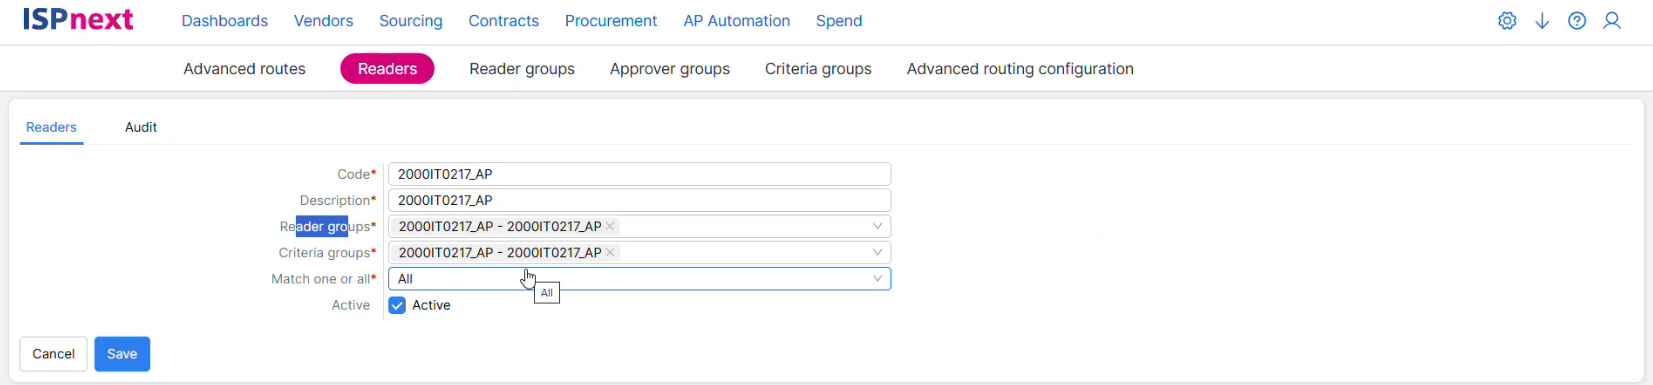Open the user profile icon
The width and height of the screenshot is (1653, 385).
click(1612, 21)
